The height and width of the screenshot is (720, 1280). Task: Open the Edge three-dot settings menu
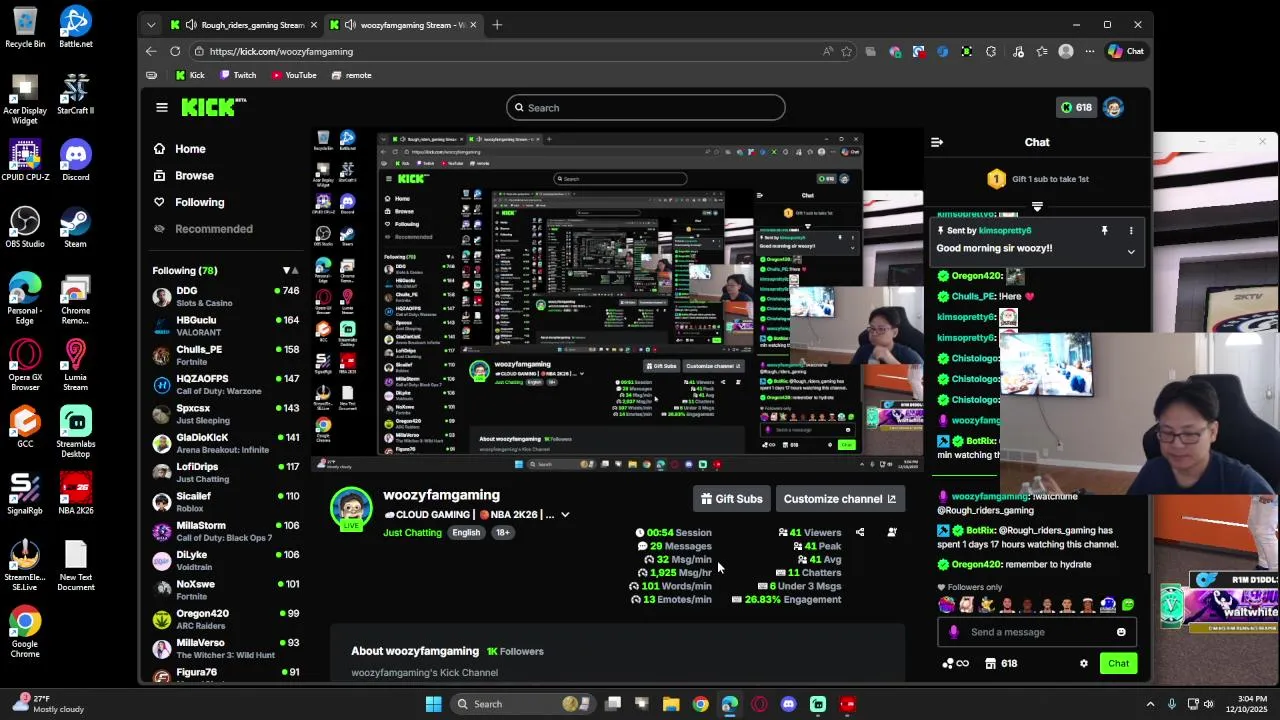click(x=1089, y=52)
